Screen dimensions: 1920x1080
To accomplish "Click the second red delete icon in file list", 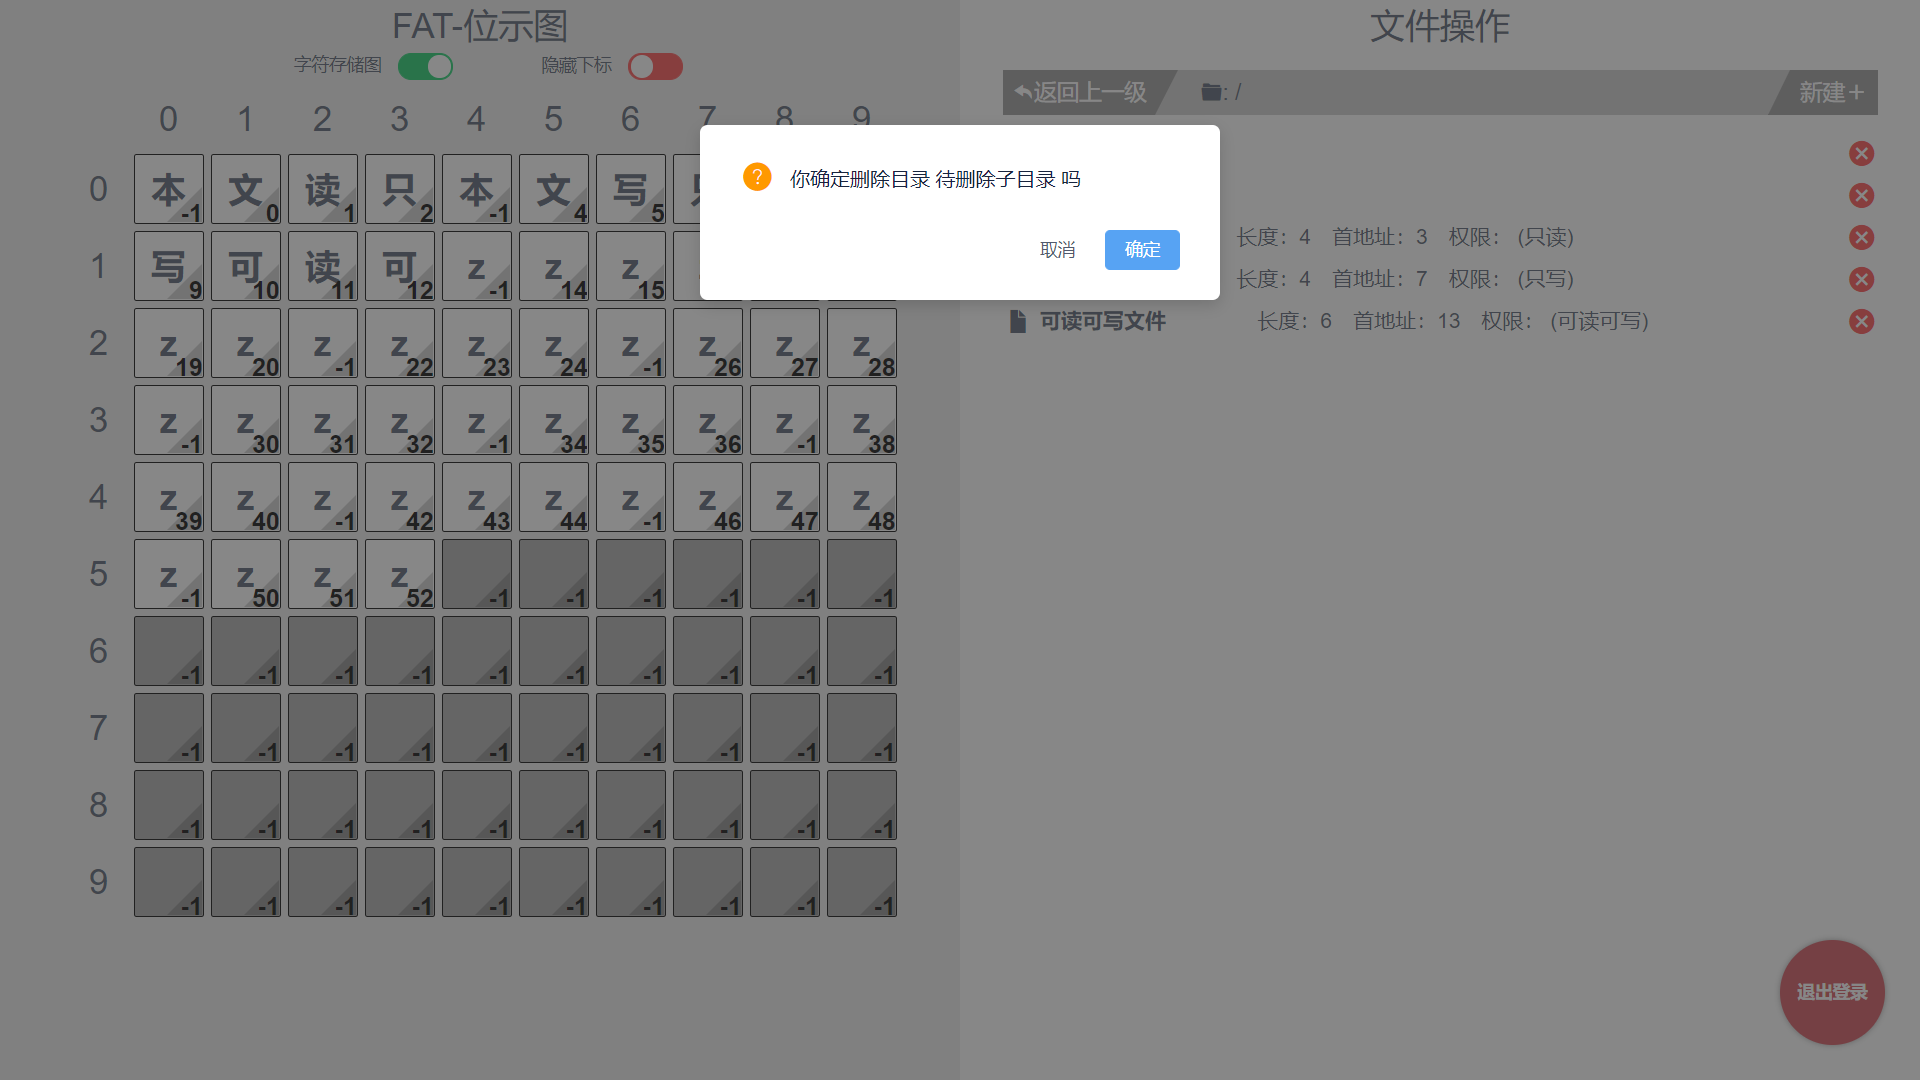I will tap(1860, 196).
